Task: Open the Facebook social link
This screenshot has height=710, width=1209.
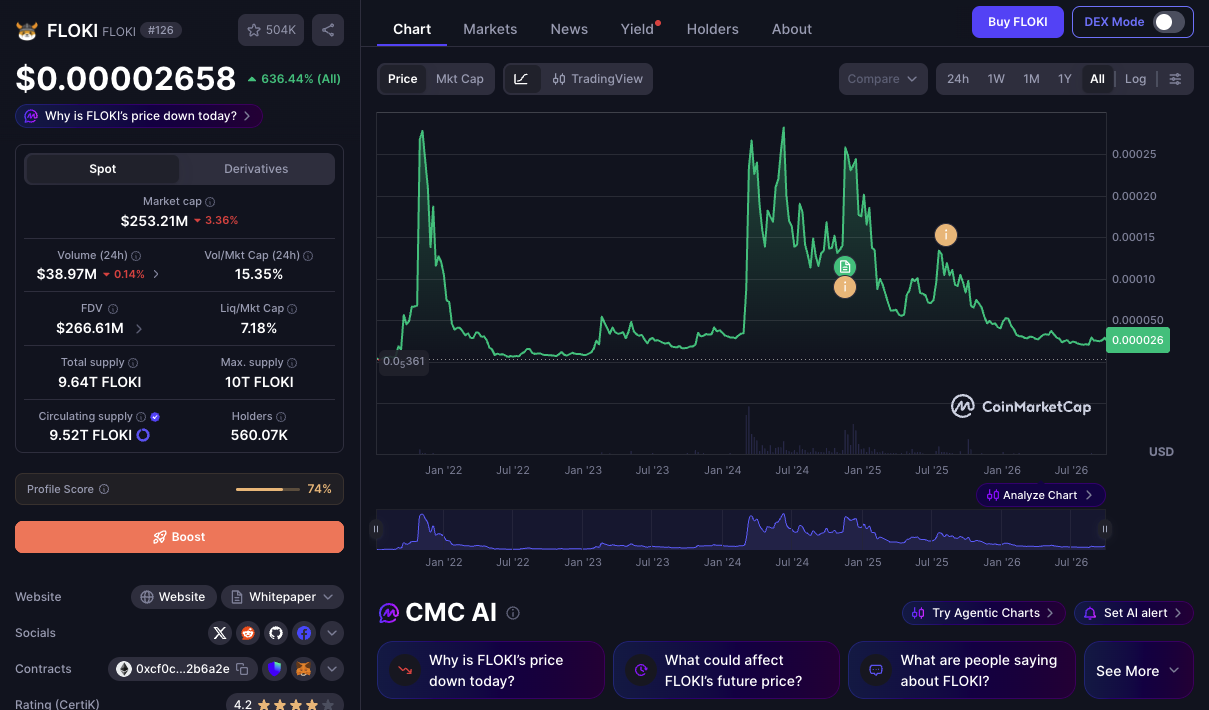Action: (x=304, y=633)
